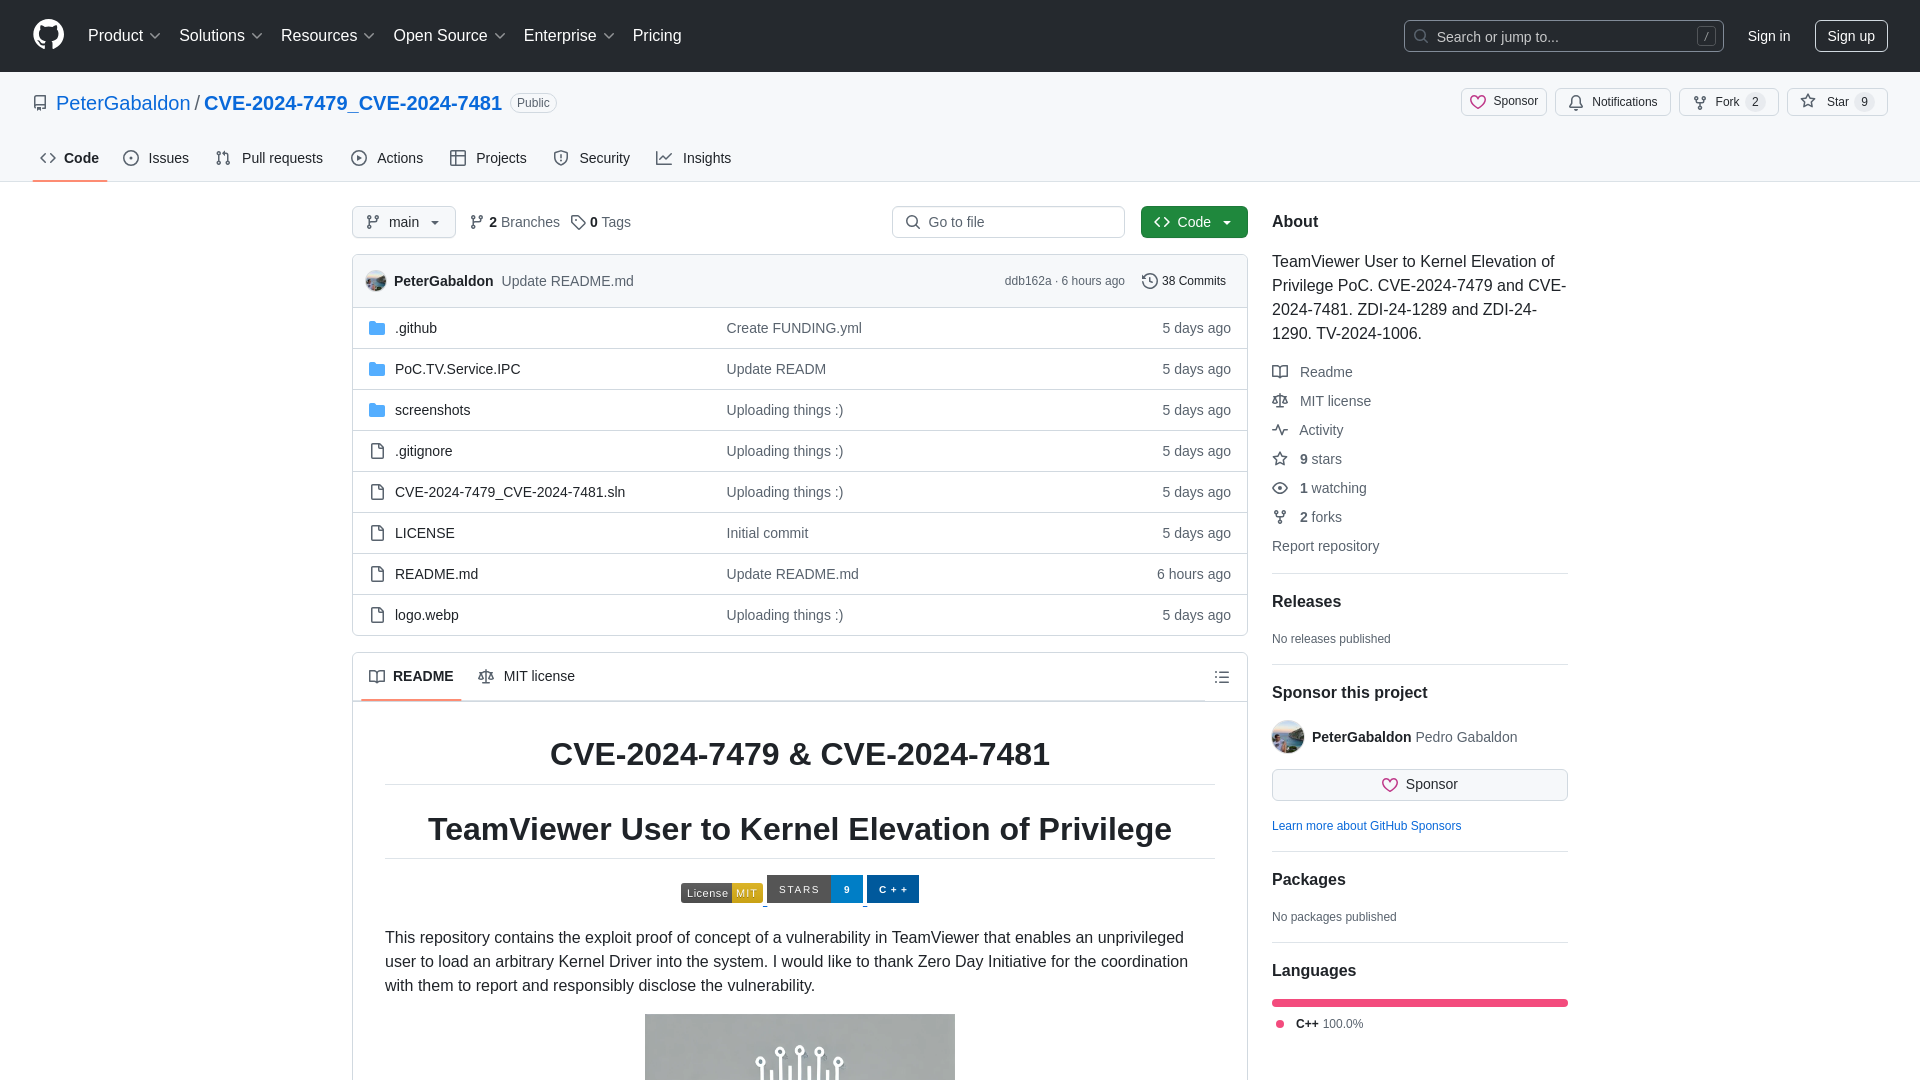Click PeterGabaldon avatar in Sponsor section
Viewport: 1920px width, 1080px height.
[1288, 737]
